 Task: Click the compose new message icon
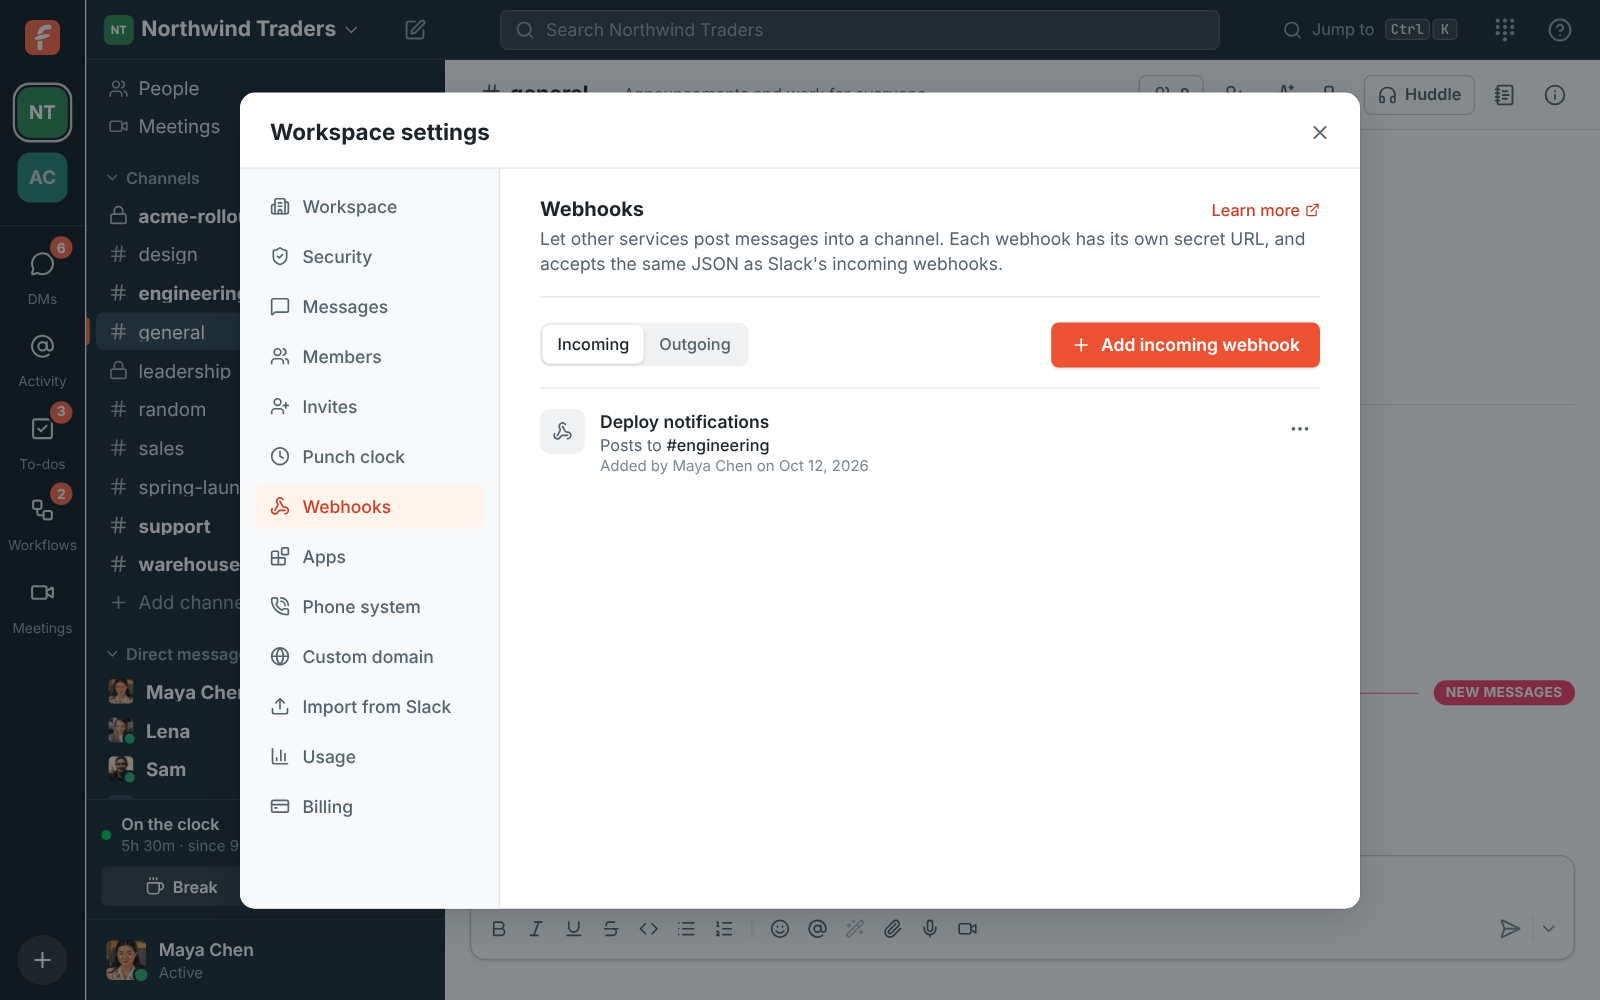[x=415, y=30]
